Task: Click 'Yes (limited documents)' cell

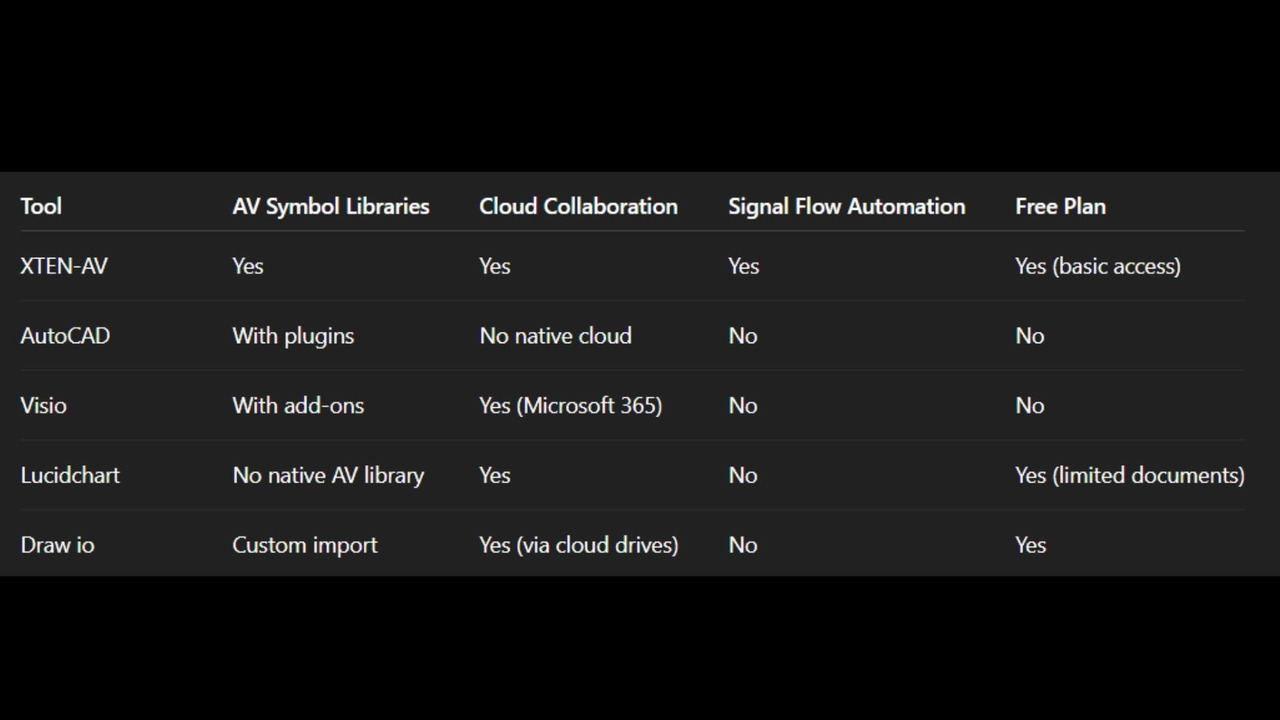Action: click(1130, 475)
